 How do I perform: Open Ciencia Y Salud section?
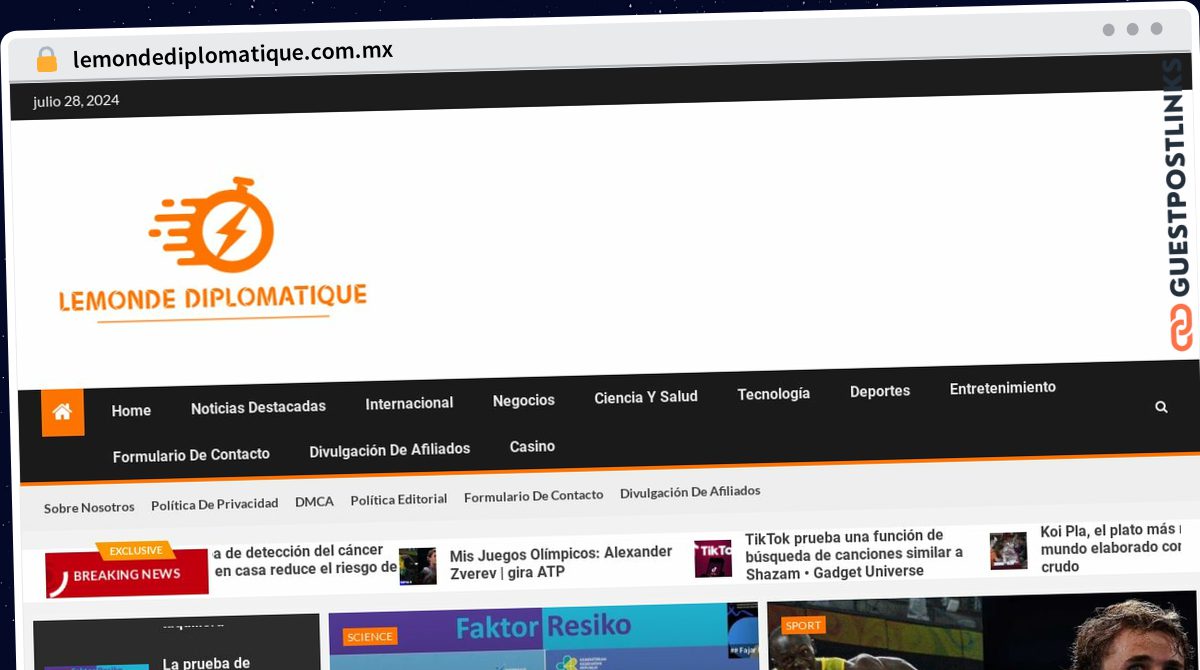coord(646,397)
